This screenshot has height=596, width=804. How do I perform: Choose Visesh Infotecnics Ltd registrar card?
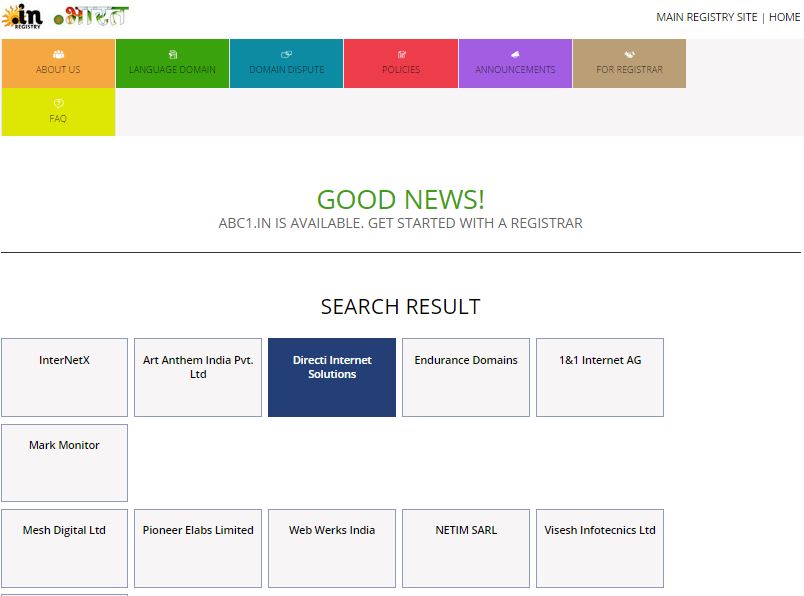[x=600, y=548]
